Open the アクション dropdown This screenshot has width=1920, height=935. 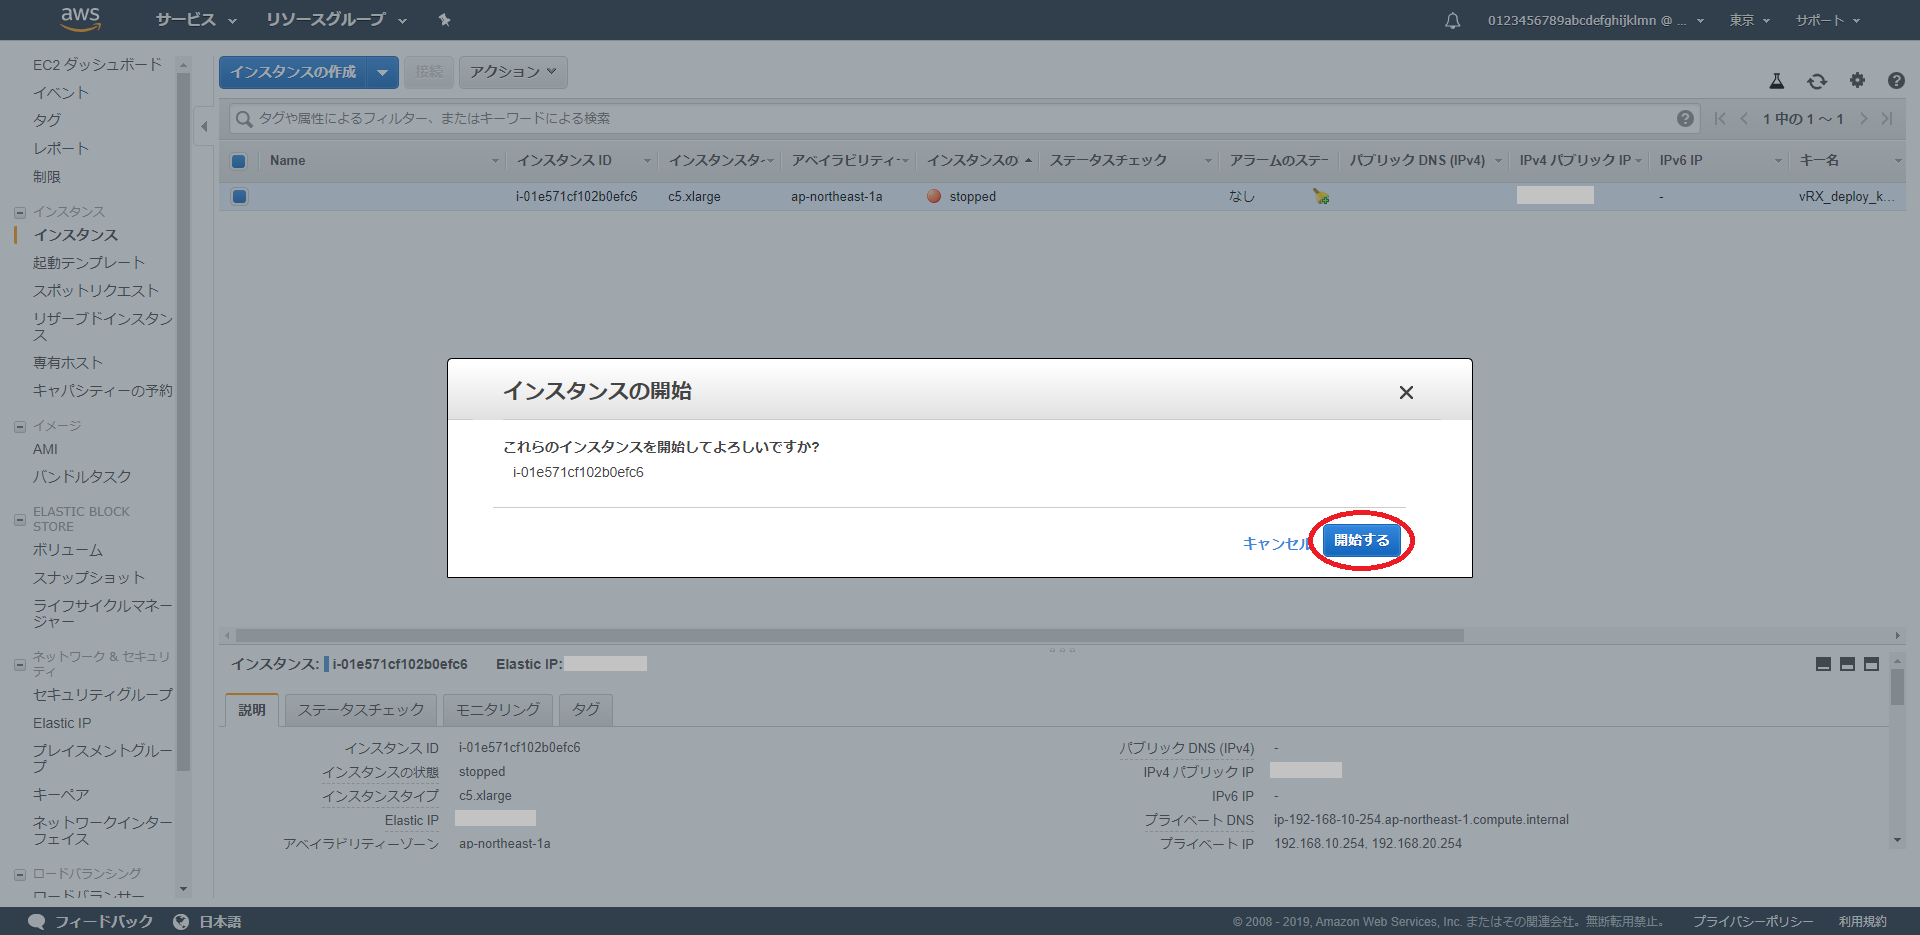(x=513, y=72)
